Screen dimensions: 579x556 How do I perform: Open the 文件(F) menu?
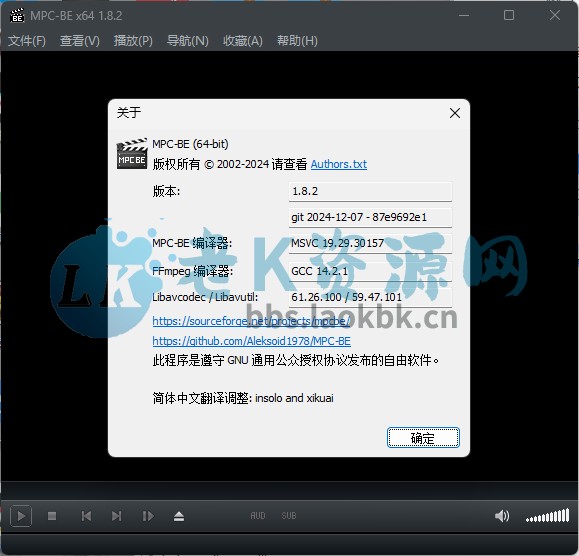[x=27, y=41]
